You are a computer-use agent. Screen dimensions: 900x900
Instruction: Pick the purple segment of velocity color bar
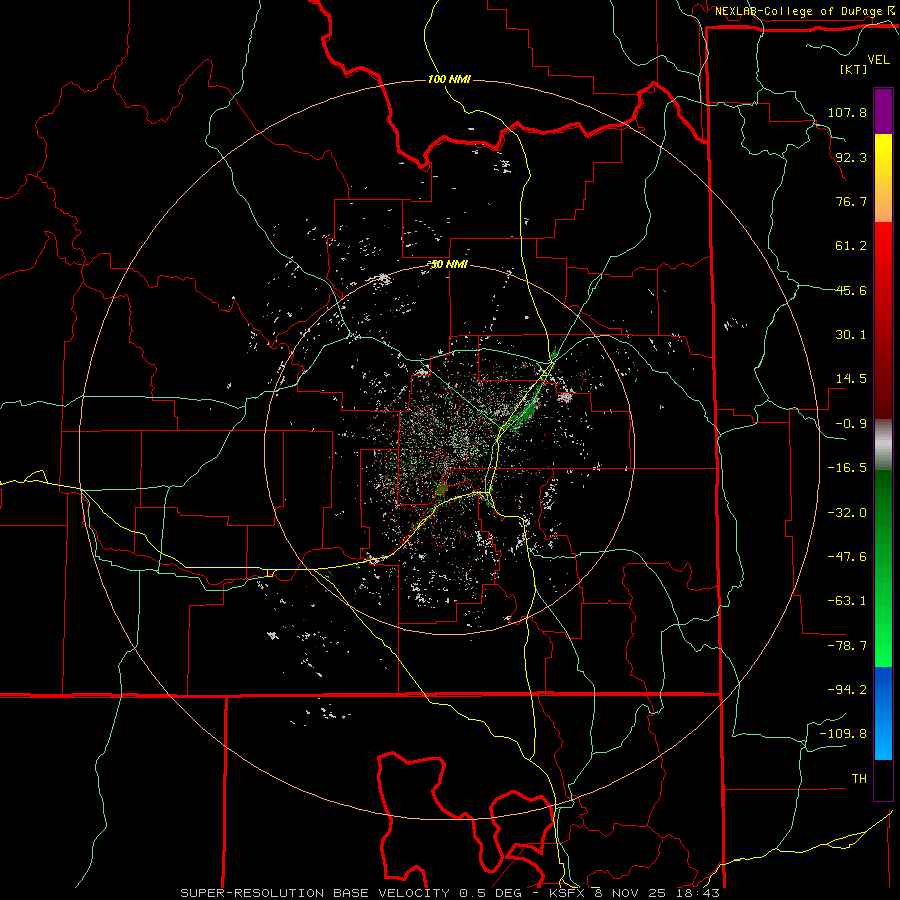[883, 111]
